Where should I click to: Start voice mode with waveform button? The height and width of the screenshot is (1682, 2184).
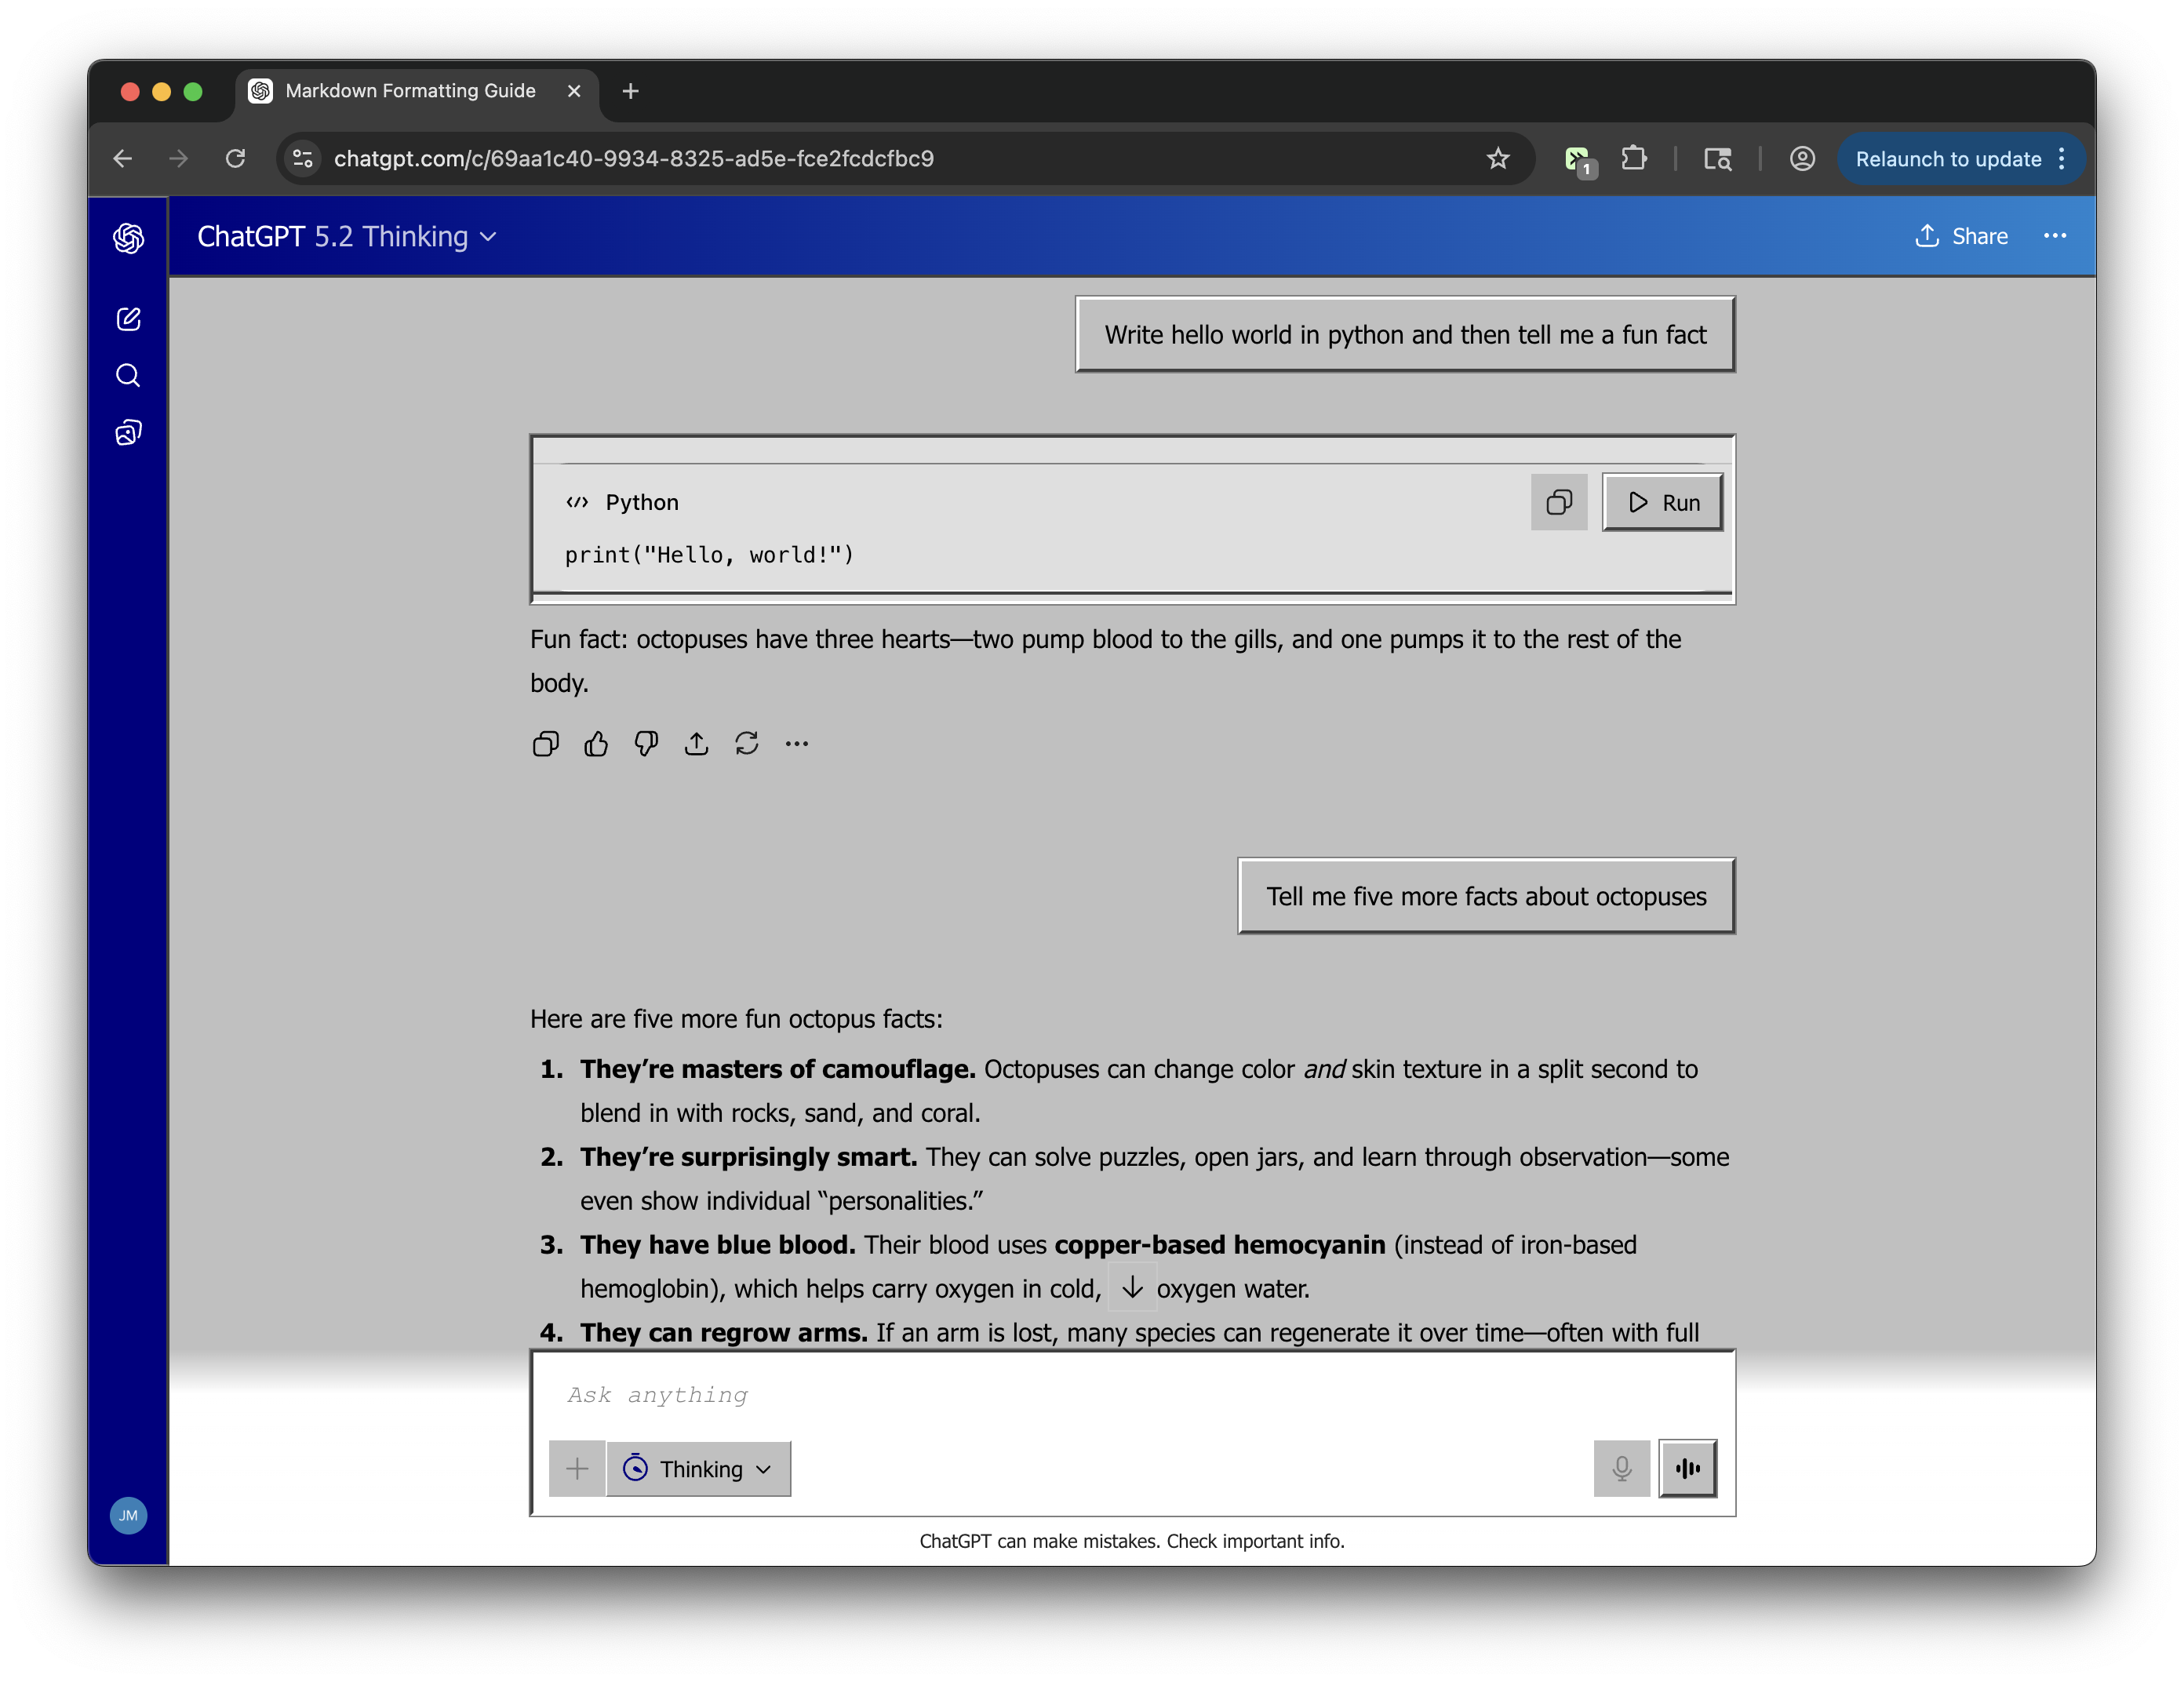tap(1687, 1468)
